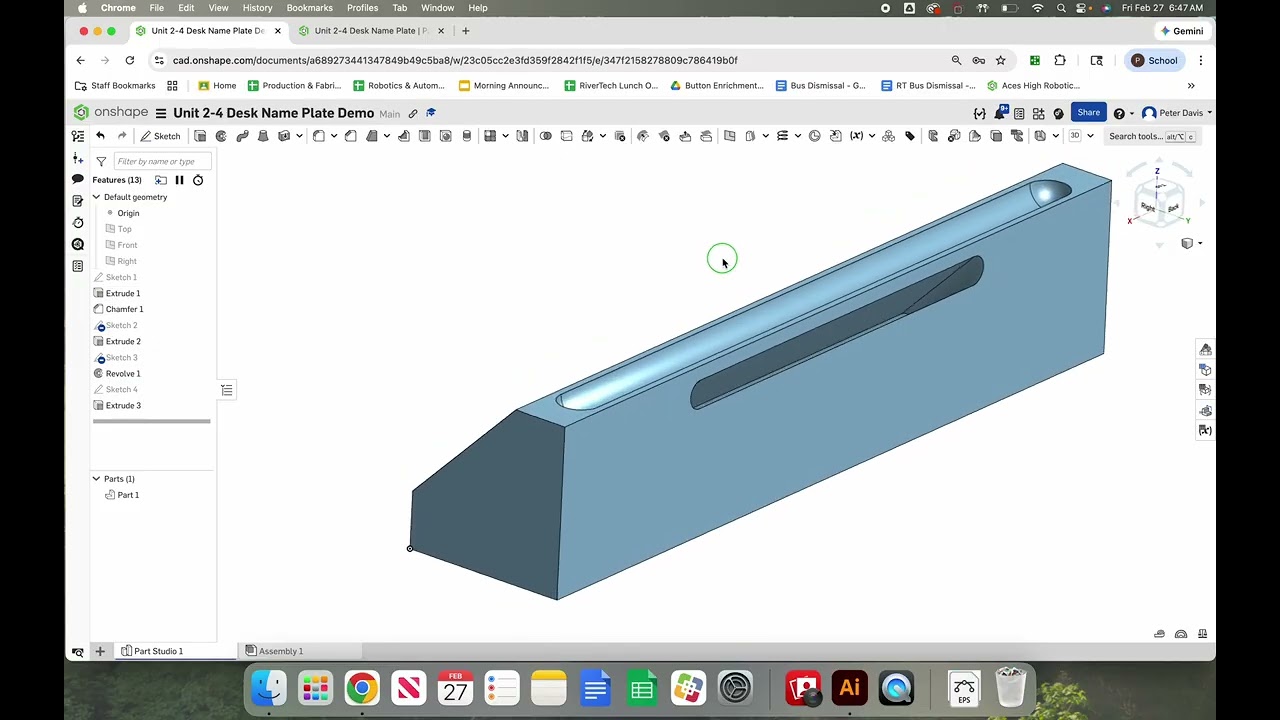Screen dimensions: 1280x720
Task: Open the Feature tree toggle icon in toolbar
Action: 78,136
